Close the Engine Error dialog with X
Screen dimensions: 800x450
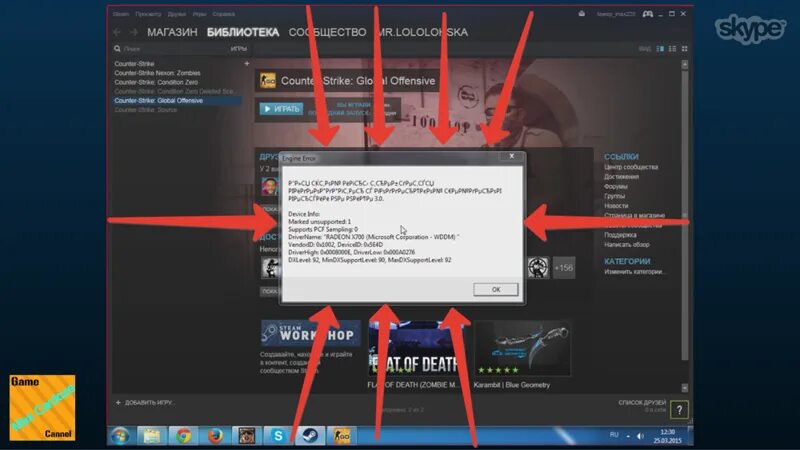(512, 156)
